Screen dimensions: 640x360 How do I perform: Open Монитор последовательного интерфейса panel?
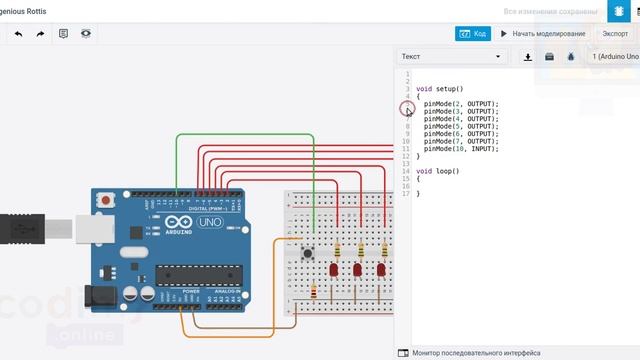pos(476,353)
